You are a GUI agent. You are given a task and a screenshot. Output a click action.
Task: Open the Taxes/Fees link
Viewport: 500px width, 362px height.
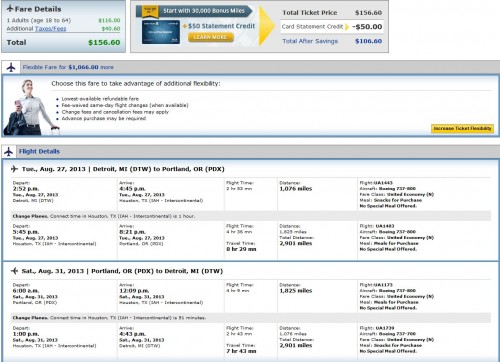click(51, 29)
